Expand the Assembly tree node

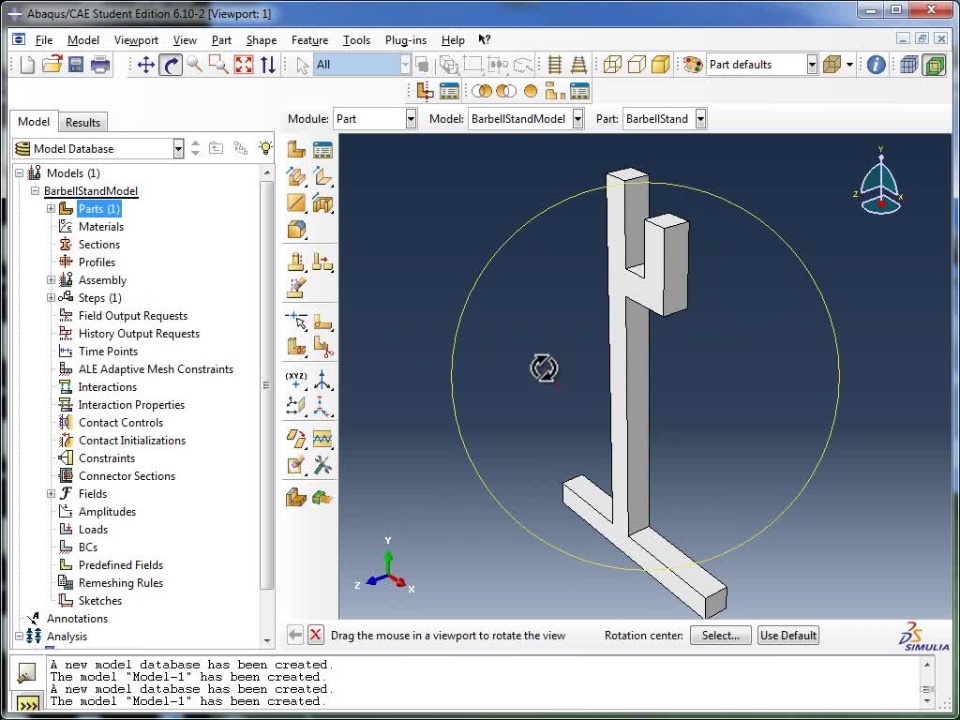(x=51, y=280)
